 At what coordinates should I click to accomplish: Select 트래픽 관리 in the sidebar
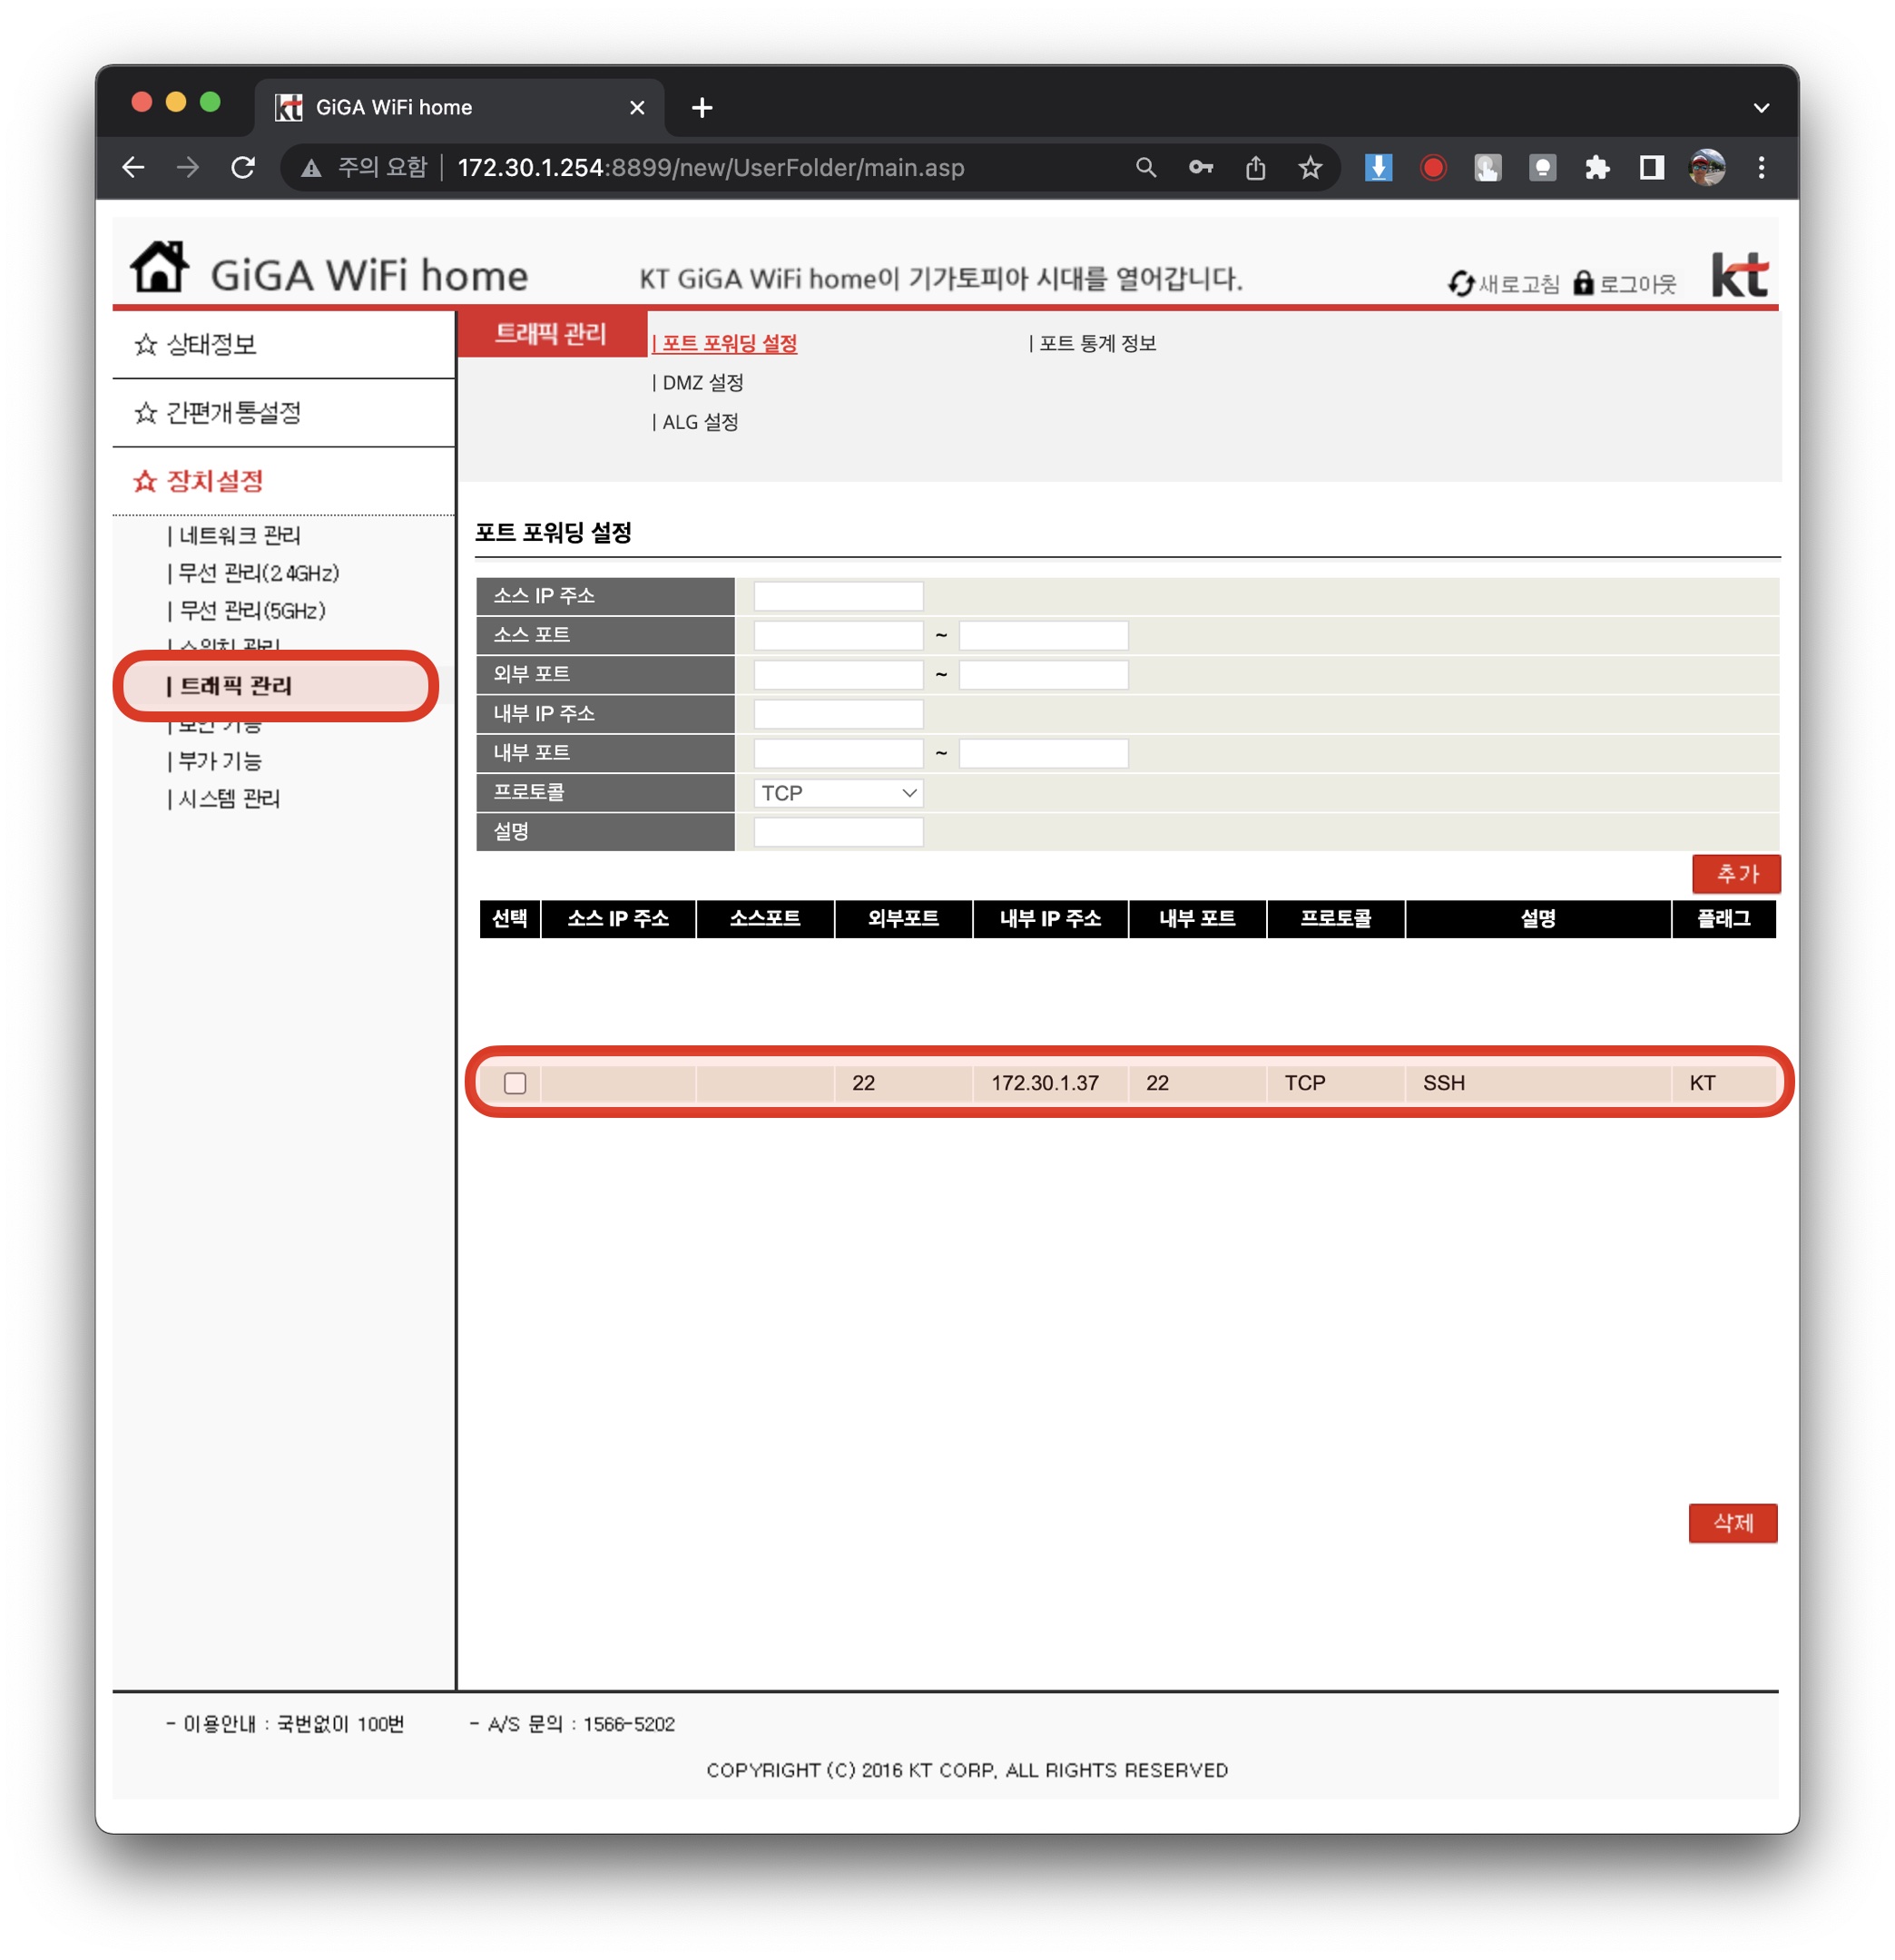click(x=236, y=686)
